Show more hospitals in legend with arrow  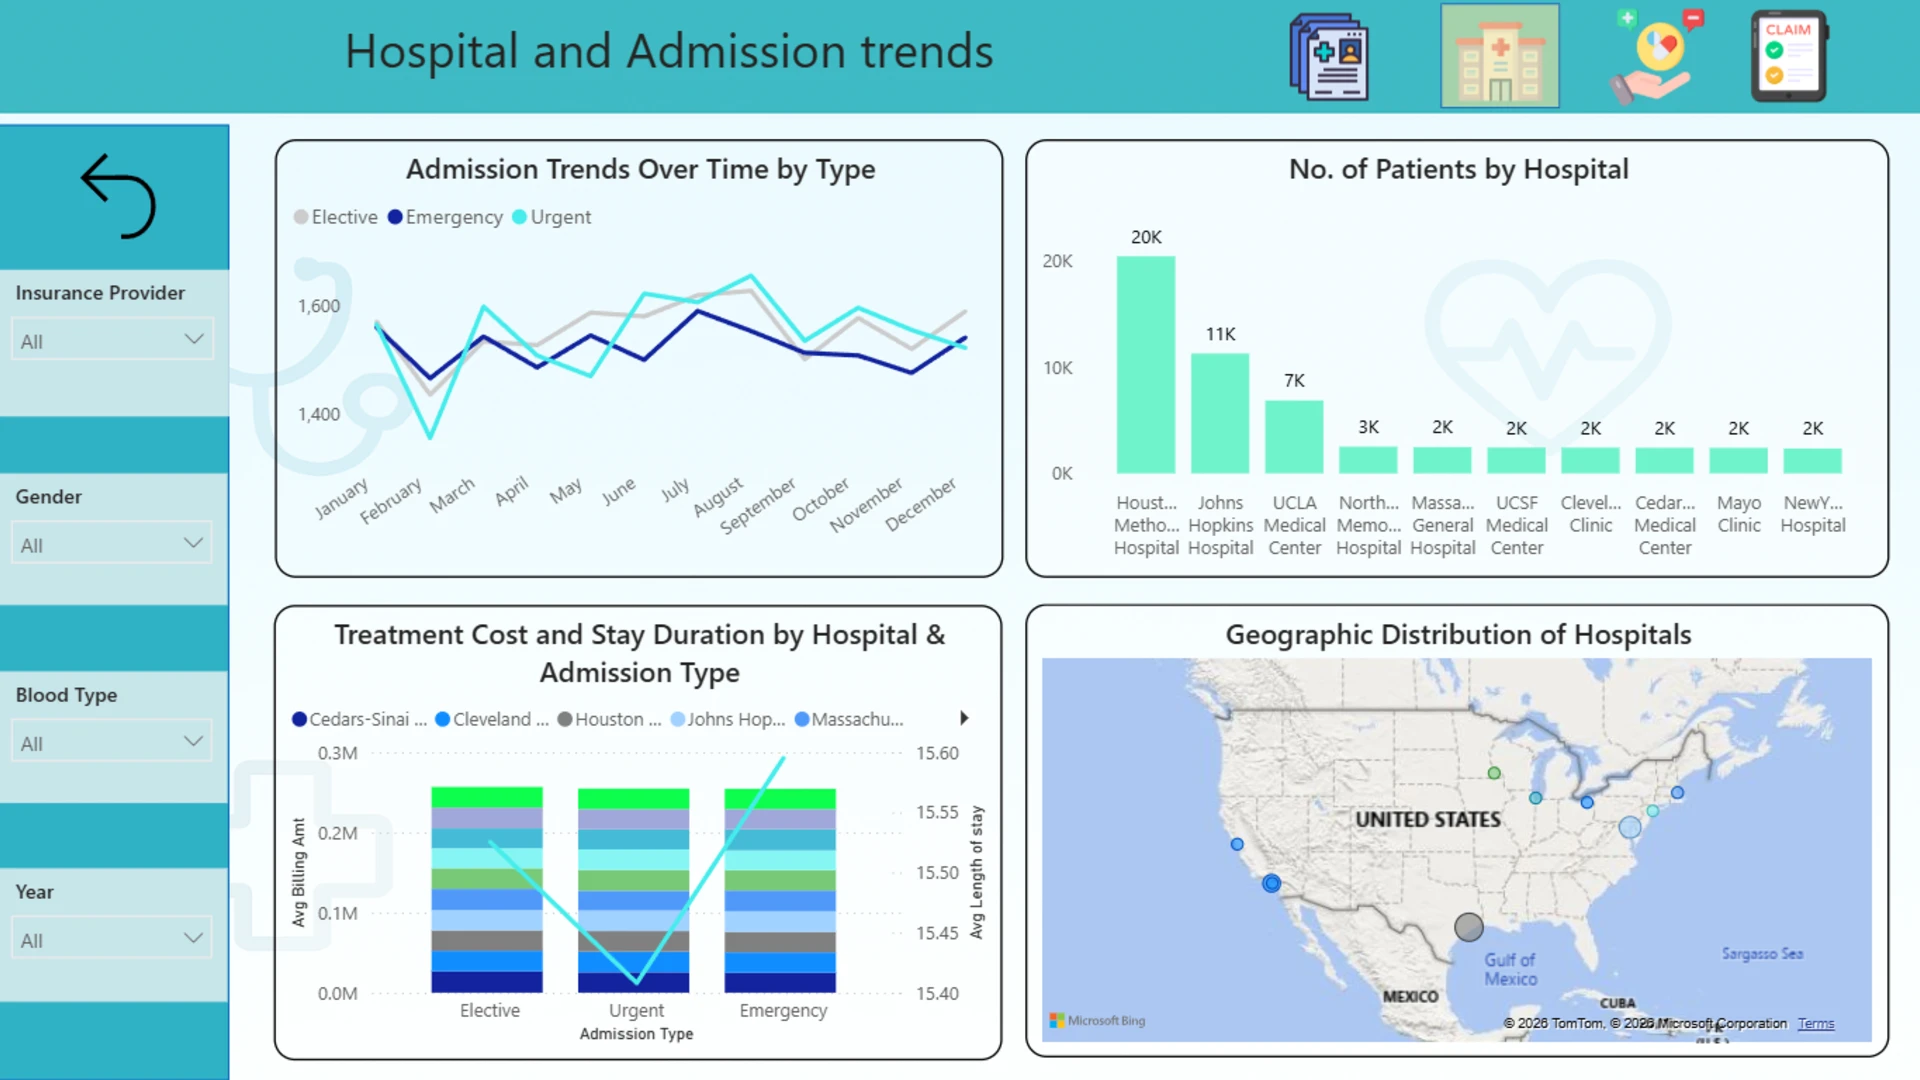[x=964, y=718]
